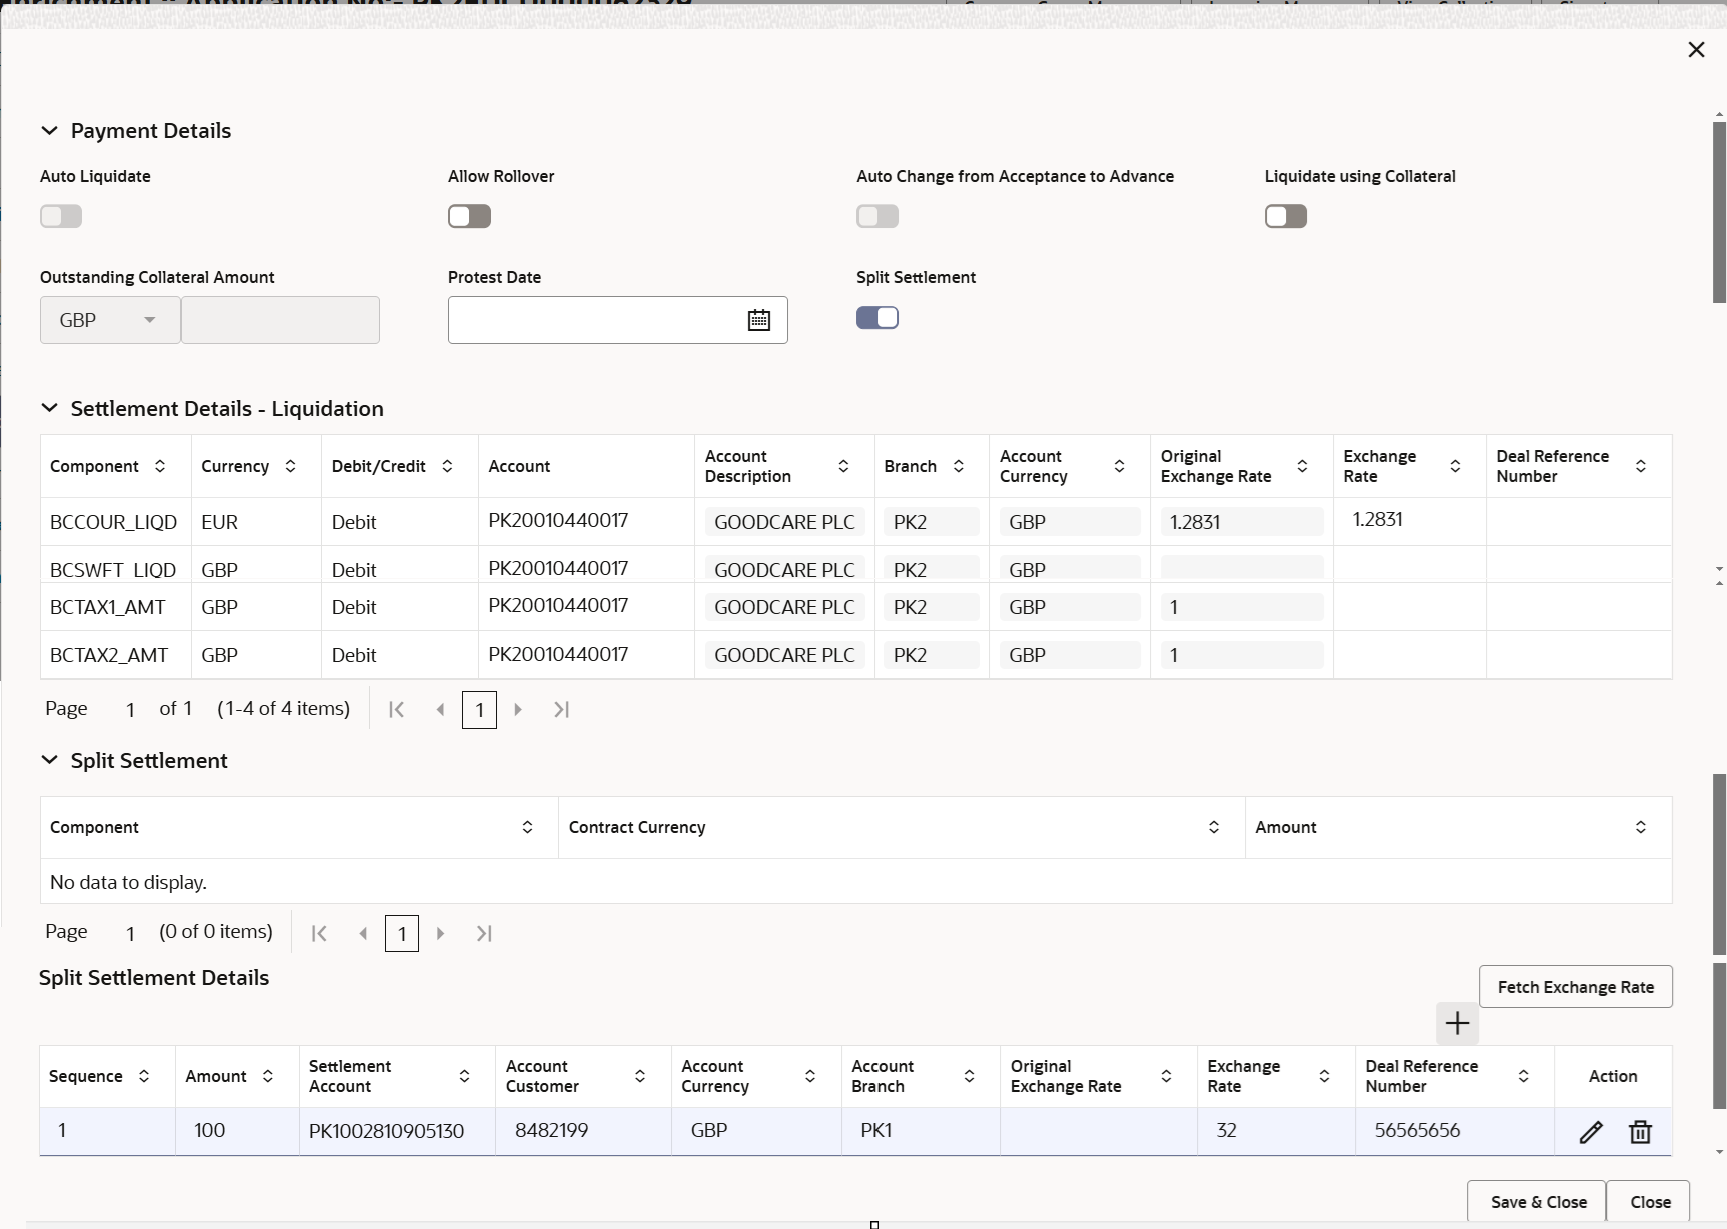This screenshot has height=1229, width=1727.
Task: Sort the Amount column in Split Settlement Details
Action: pyautogui.click(x=267, y=1076)
